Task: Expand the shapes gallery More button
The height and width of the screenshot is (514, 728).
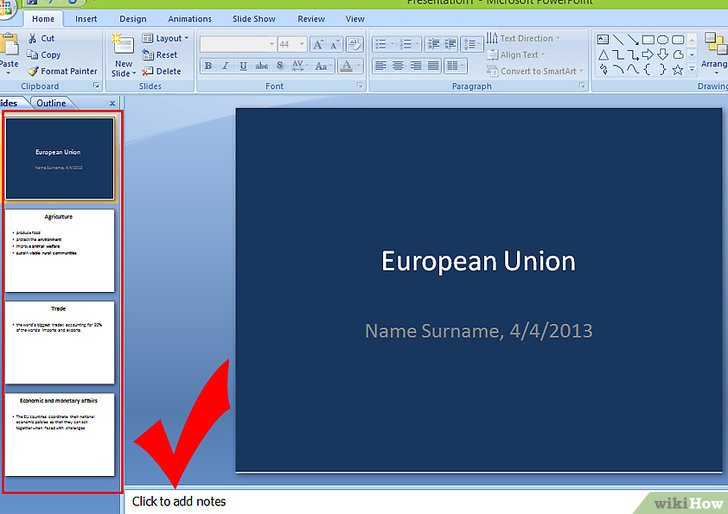Action: (x=692, y=69)
